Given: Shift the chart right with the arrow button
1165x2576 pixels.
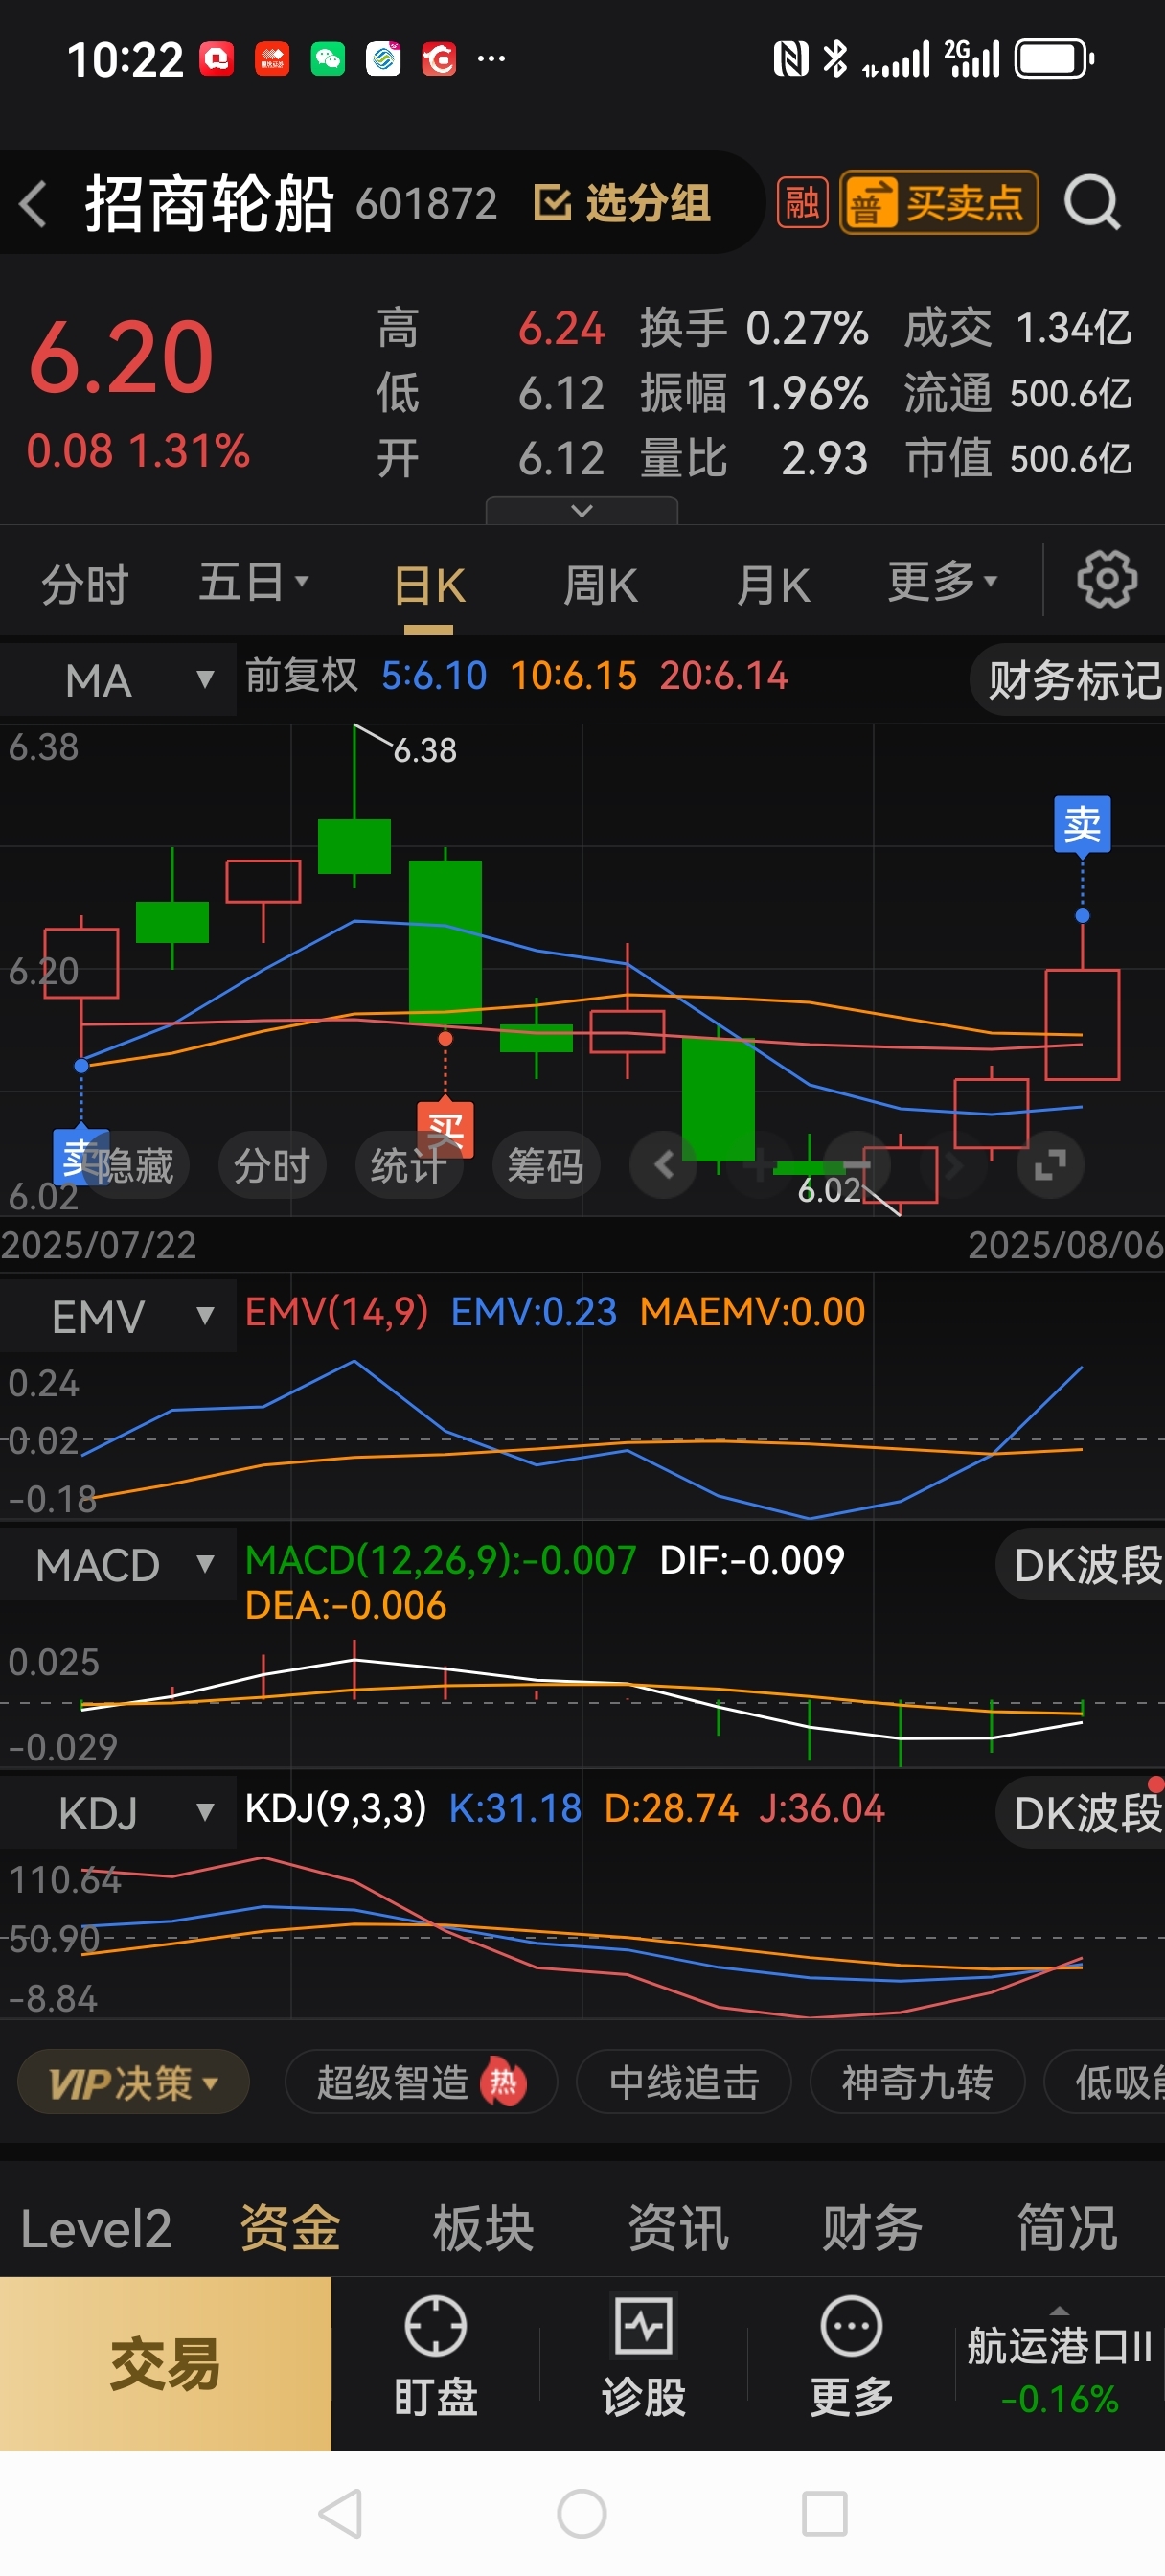Looking at the screenshot, I should coord(953,1165).
